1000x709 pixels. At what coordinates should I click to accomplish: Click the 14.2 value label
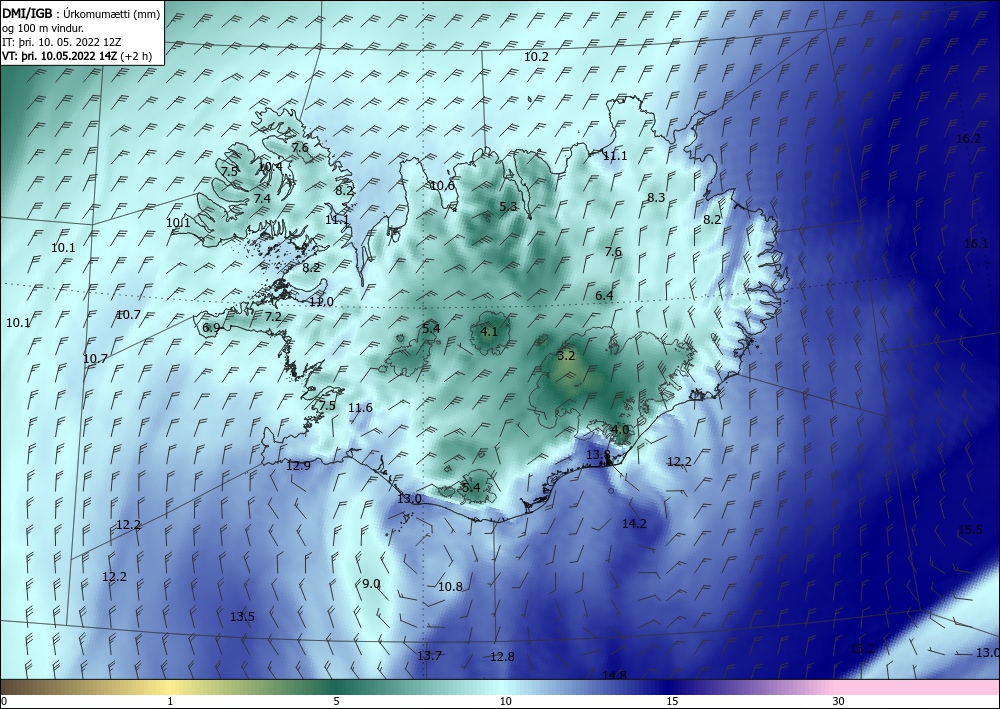click(x=634, y=524)
